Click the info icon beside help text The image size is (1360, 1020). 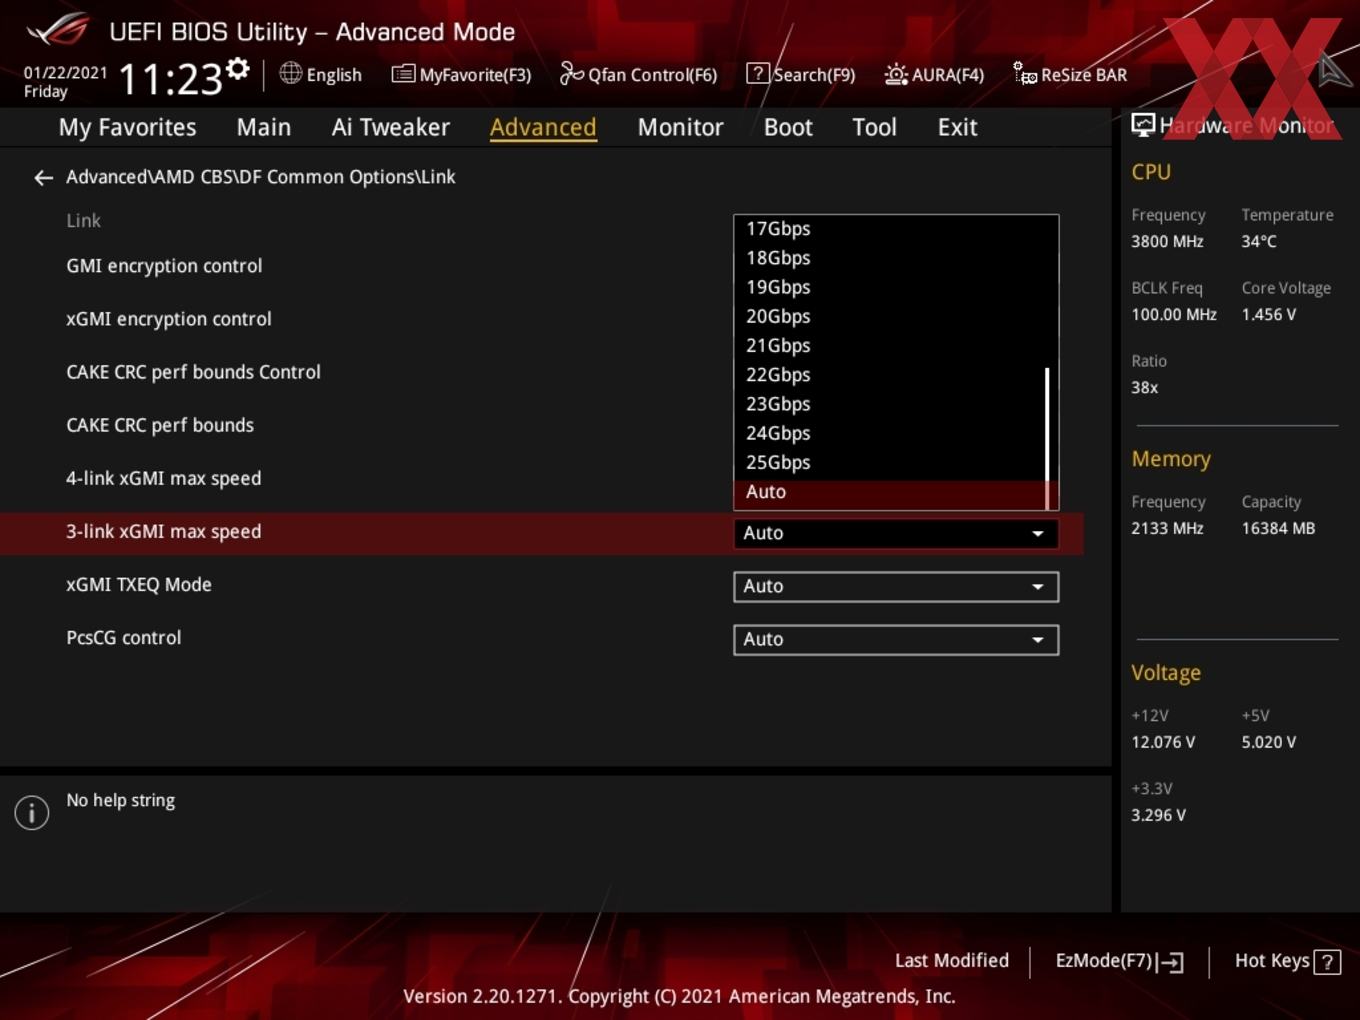tap(32, 812)
